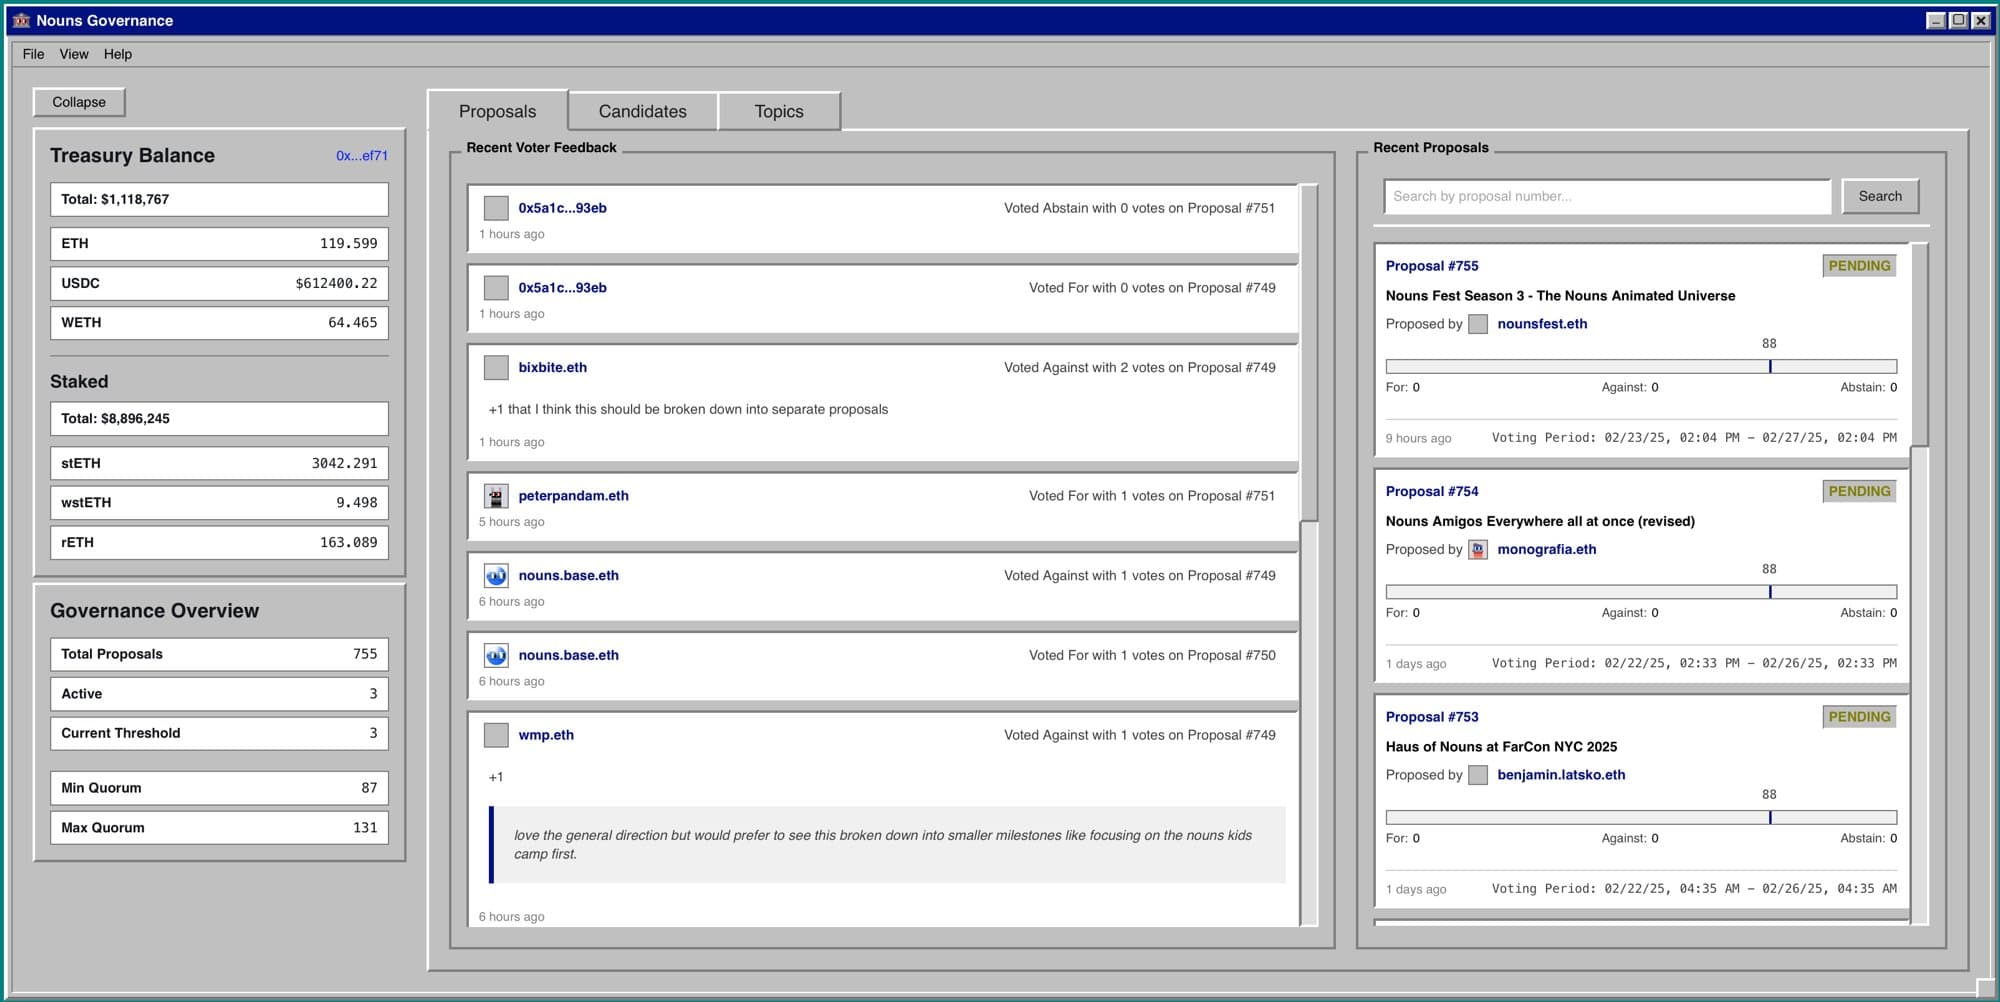Click the ETH 119.599 balance row

tap(219, 244)
